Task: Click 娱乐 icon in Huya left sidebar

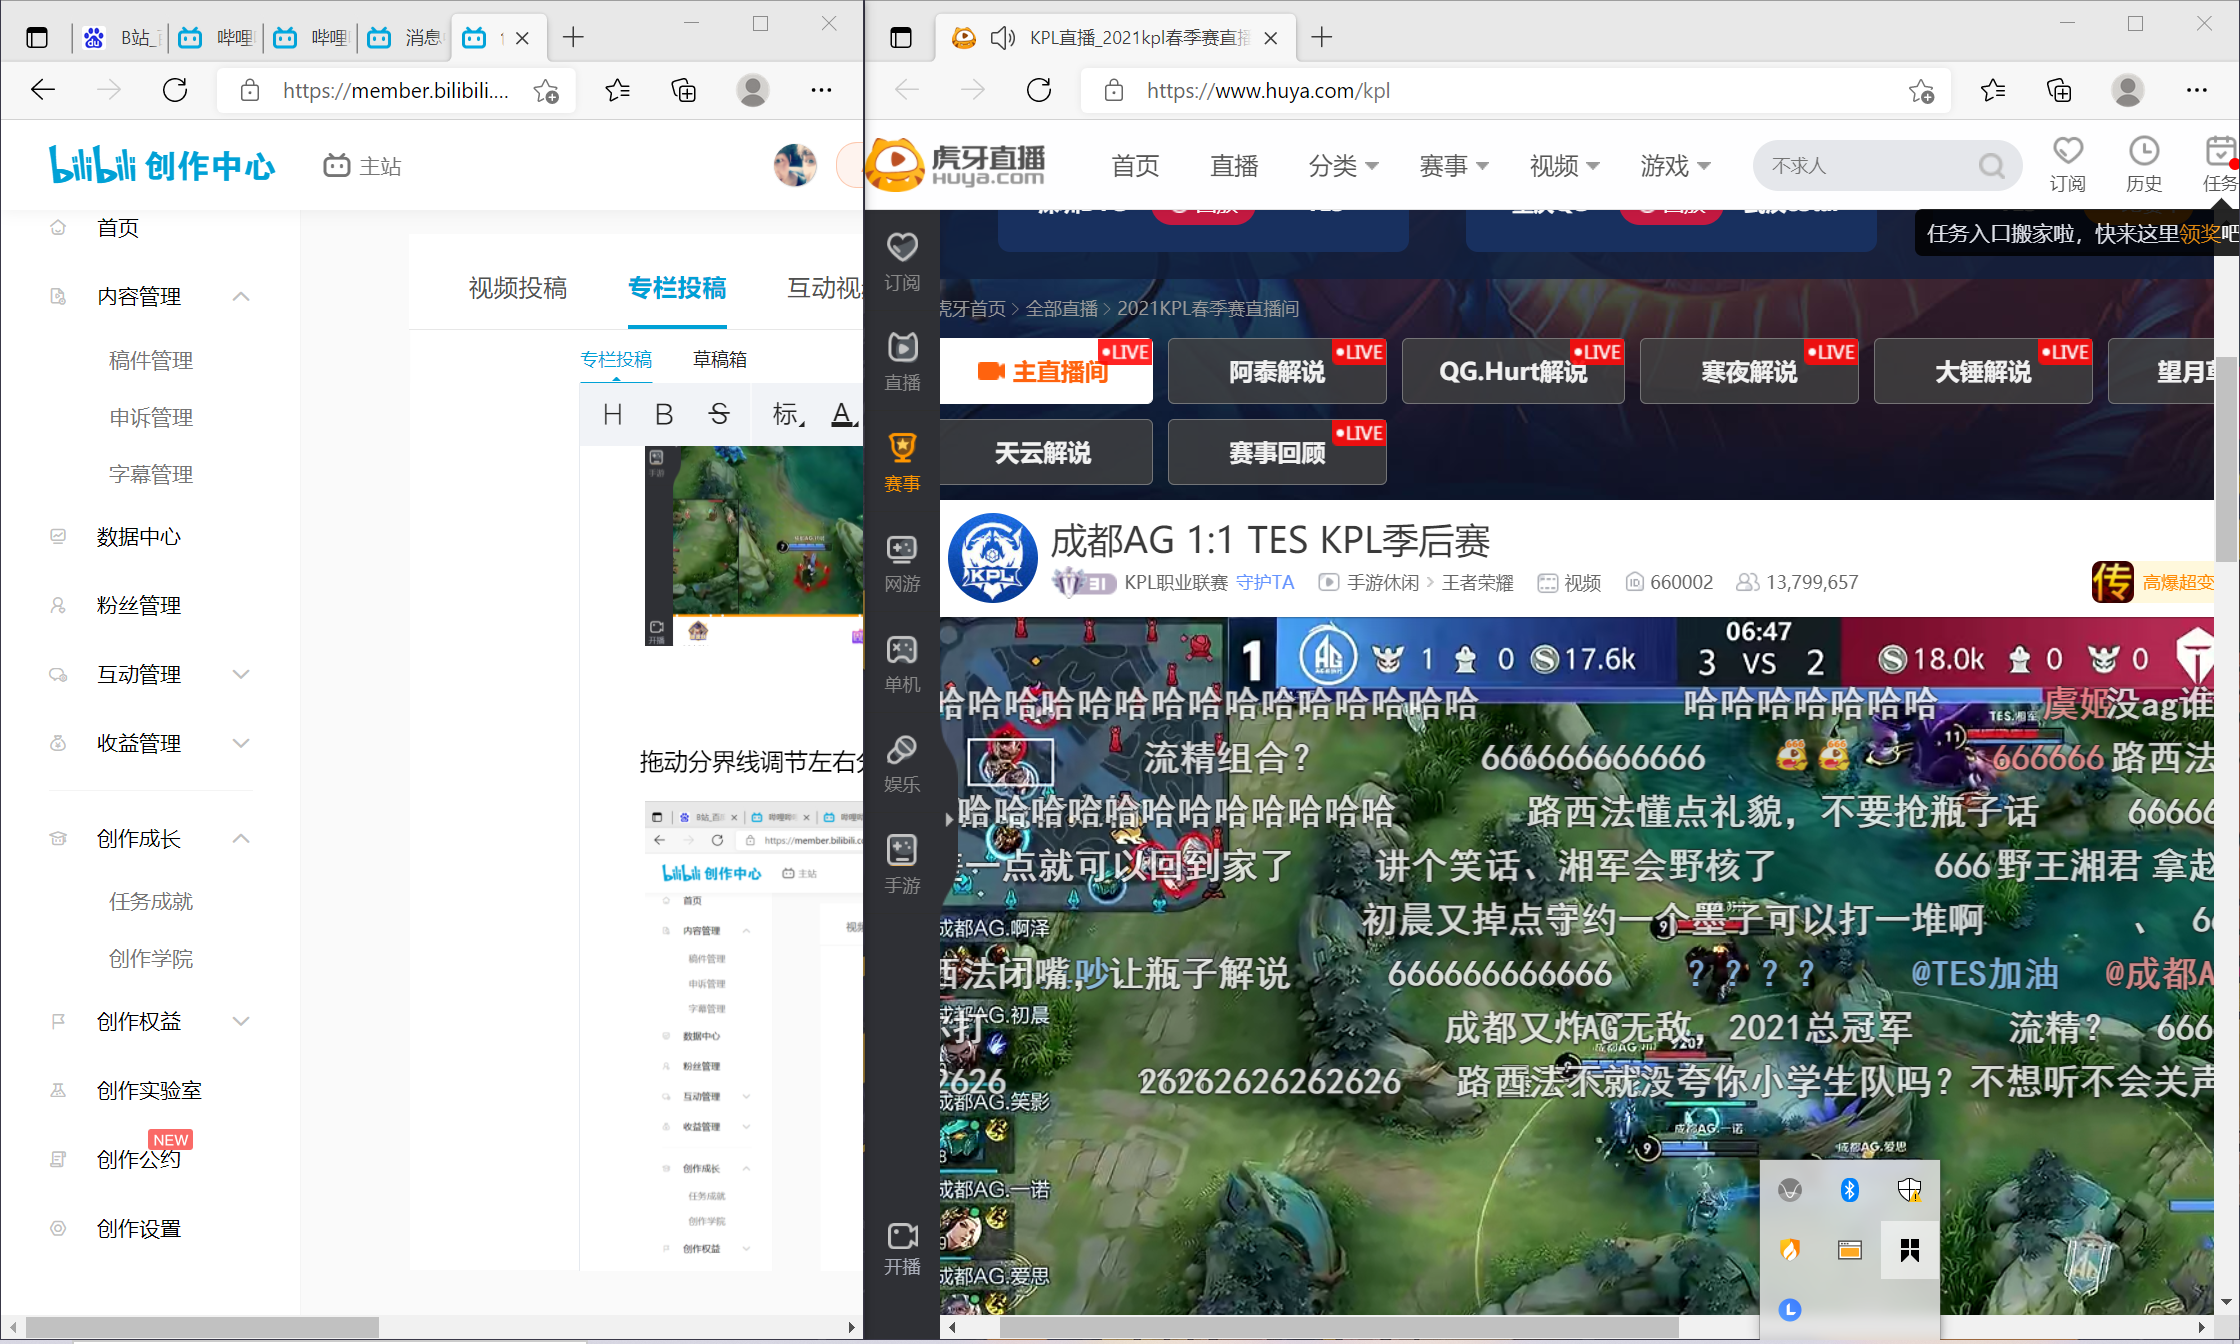Action: point(902,764)
